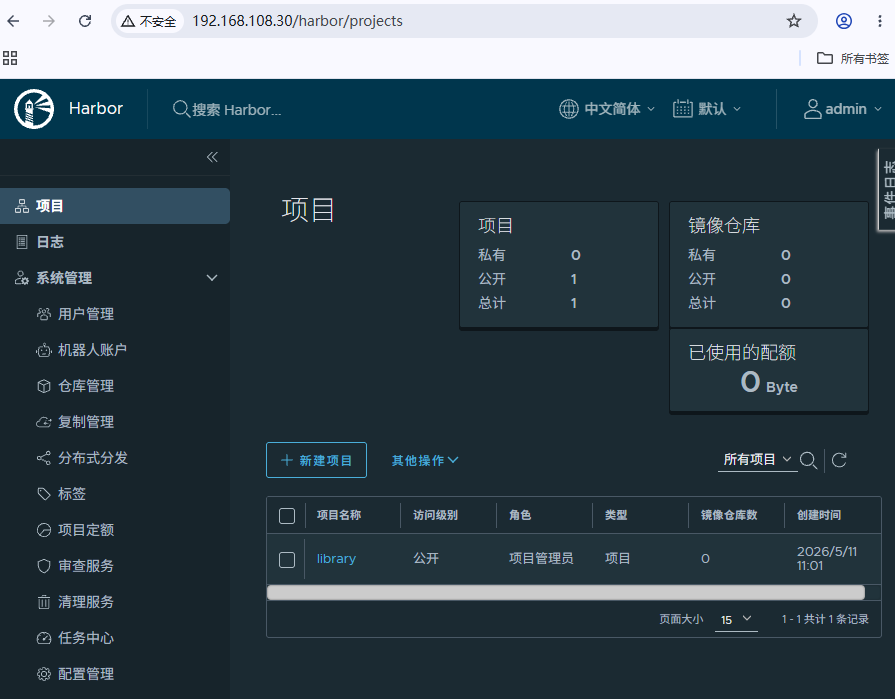The image size is (895, 699).
Task: Click the 标签 tag icon
Action: click(44, 494)
